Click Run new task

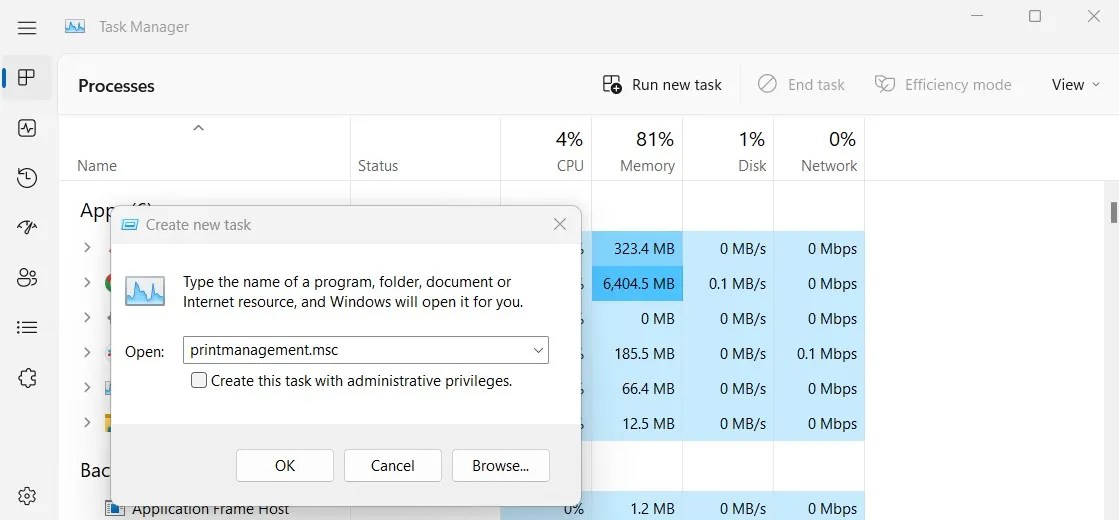click(662, 85)
